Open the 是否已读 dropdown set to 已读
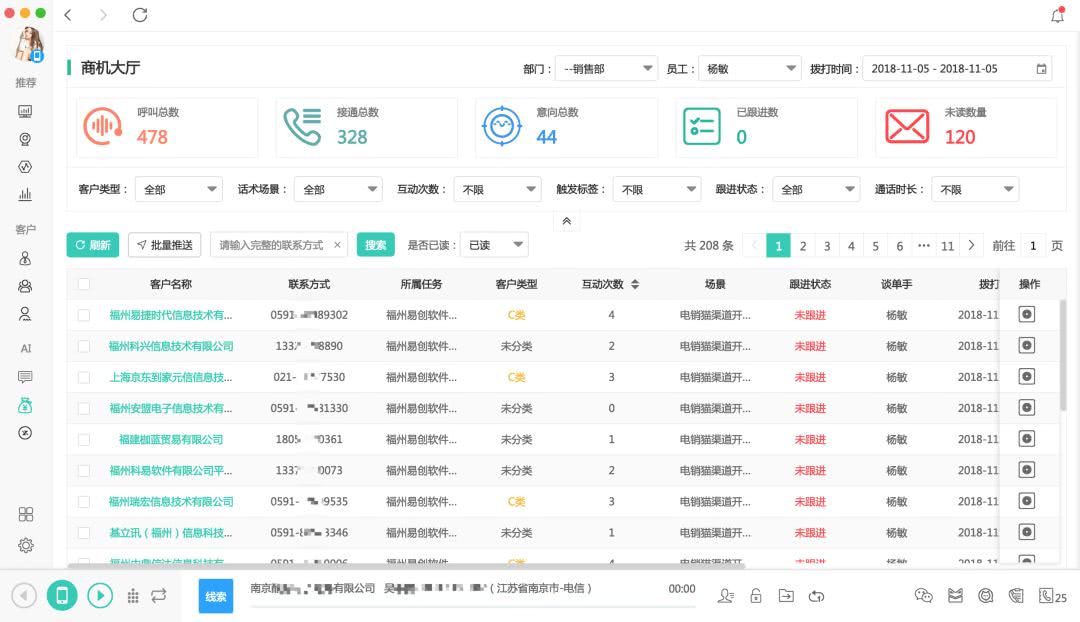The height and width of the screenshot is (622, 1080). point(497,244)
